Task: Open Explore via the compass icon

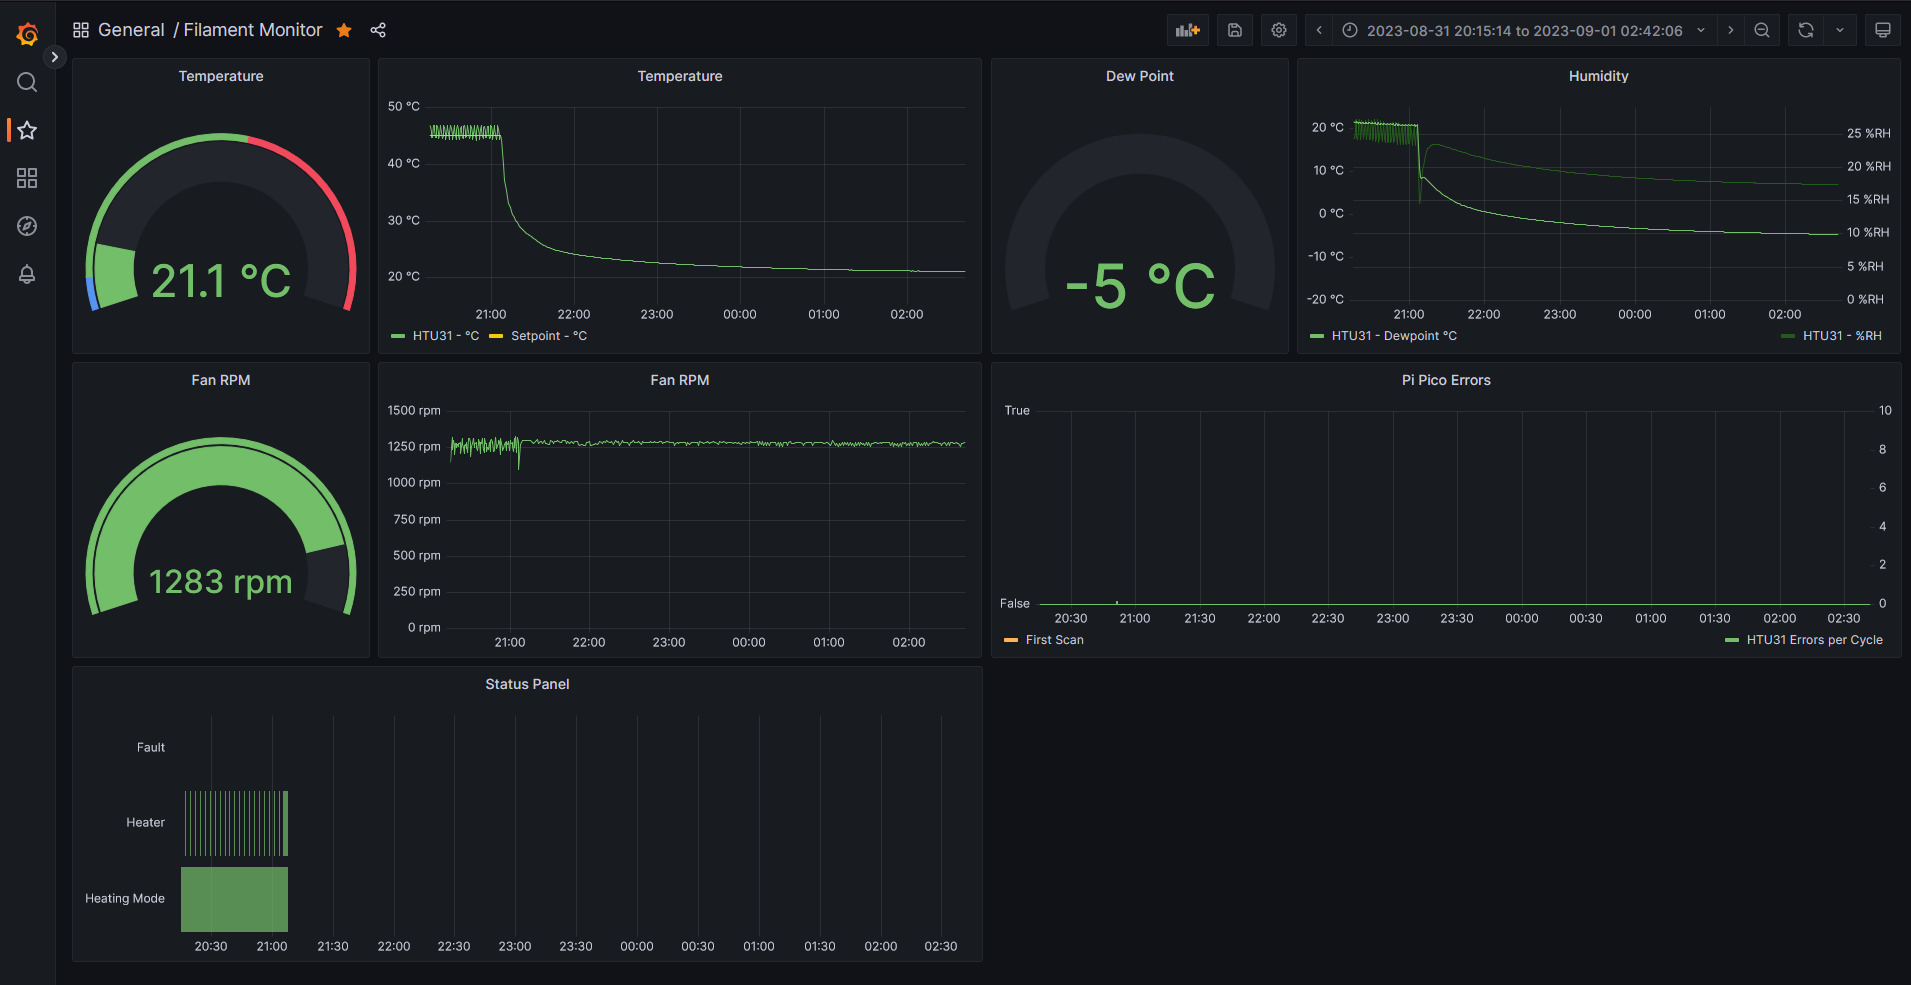Action: click(27, 226)
